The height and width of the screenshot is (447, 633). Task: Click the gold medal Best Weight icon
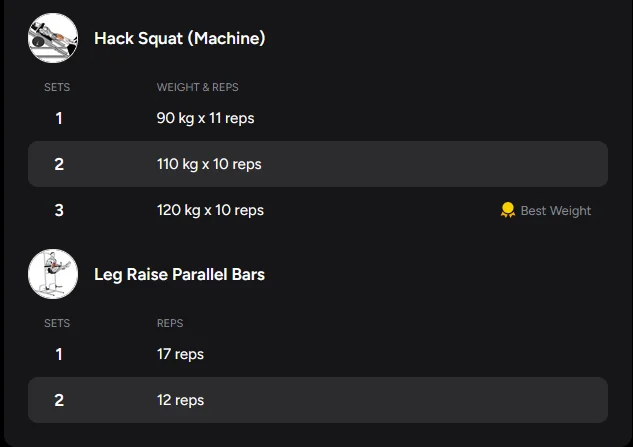click(507, 210)
